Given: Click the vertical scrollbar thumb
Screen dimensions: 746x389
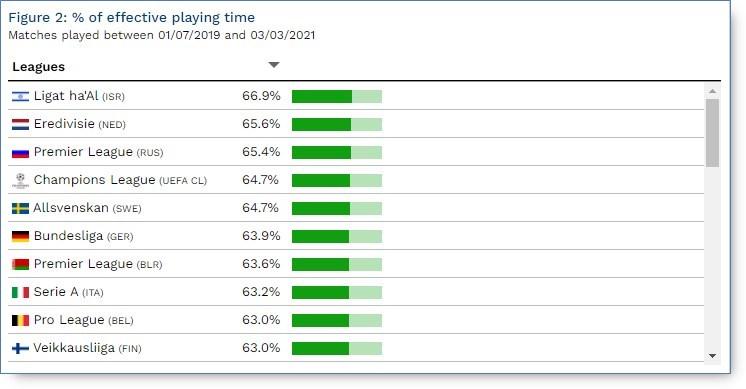Looking at the screenshot, I should (x=712, y=133).
